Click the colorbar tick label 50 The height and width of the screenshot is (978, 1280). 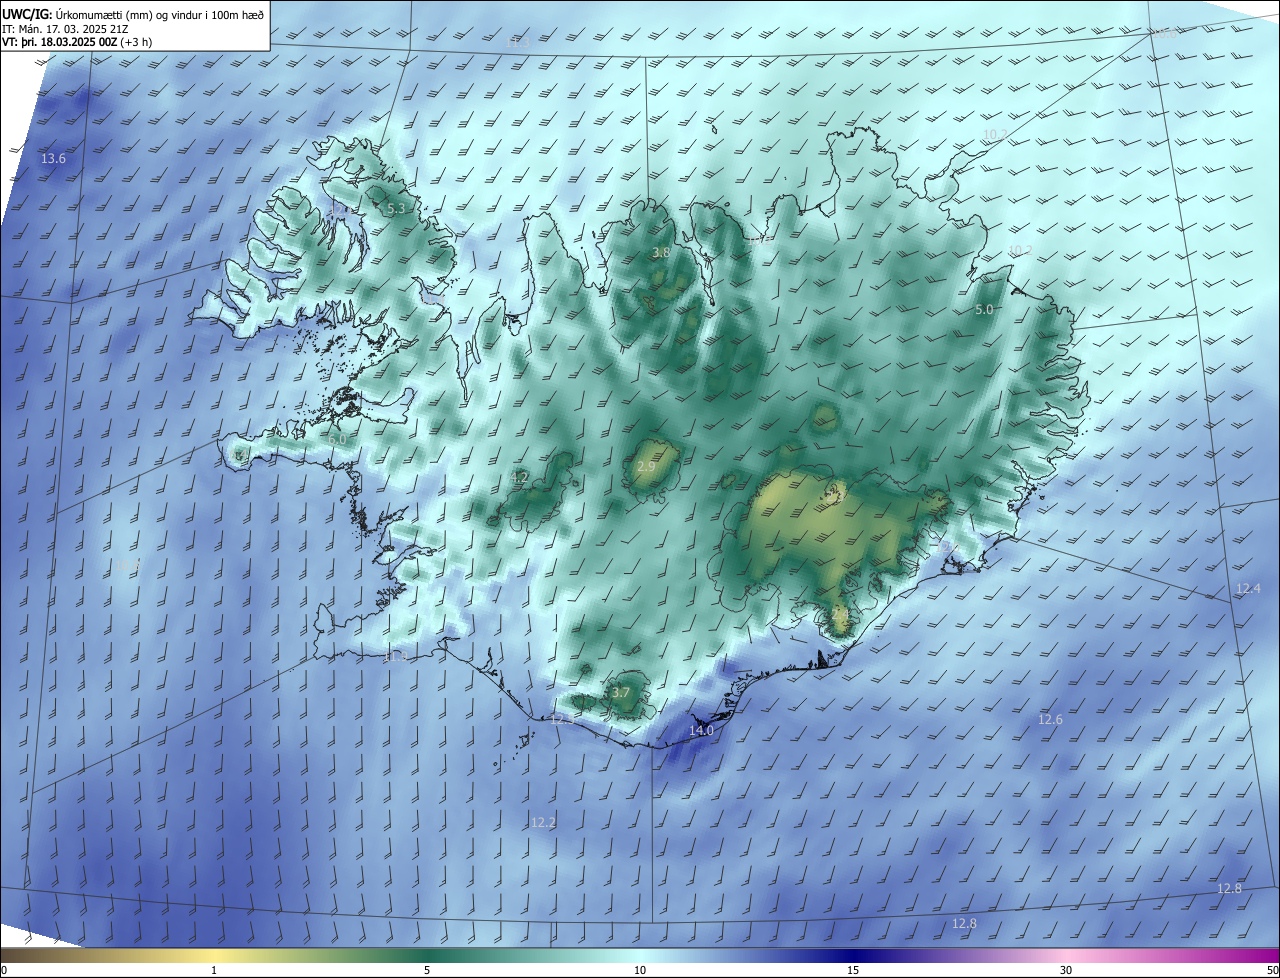click(1272, 971)
